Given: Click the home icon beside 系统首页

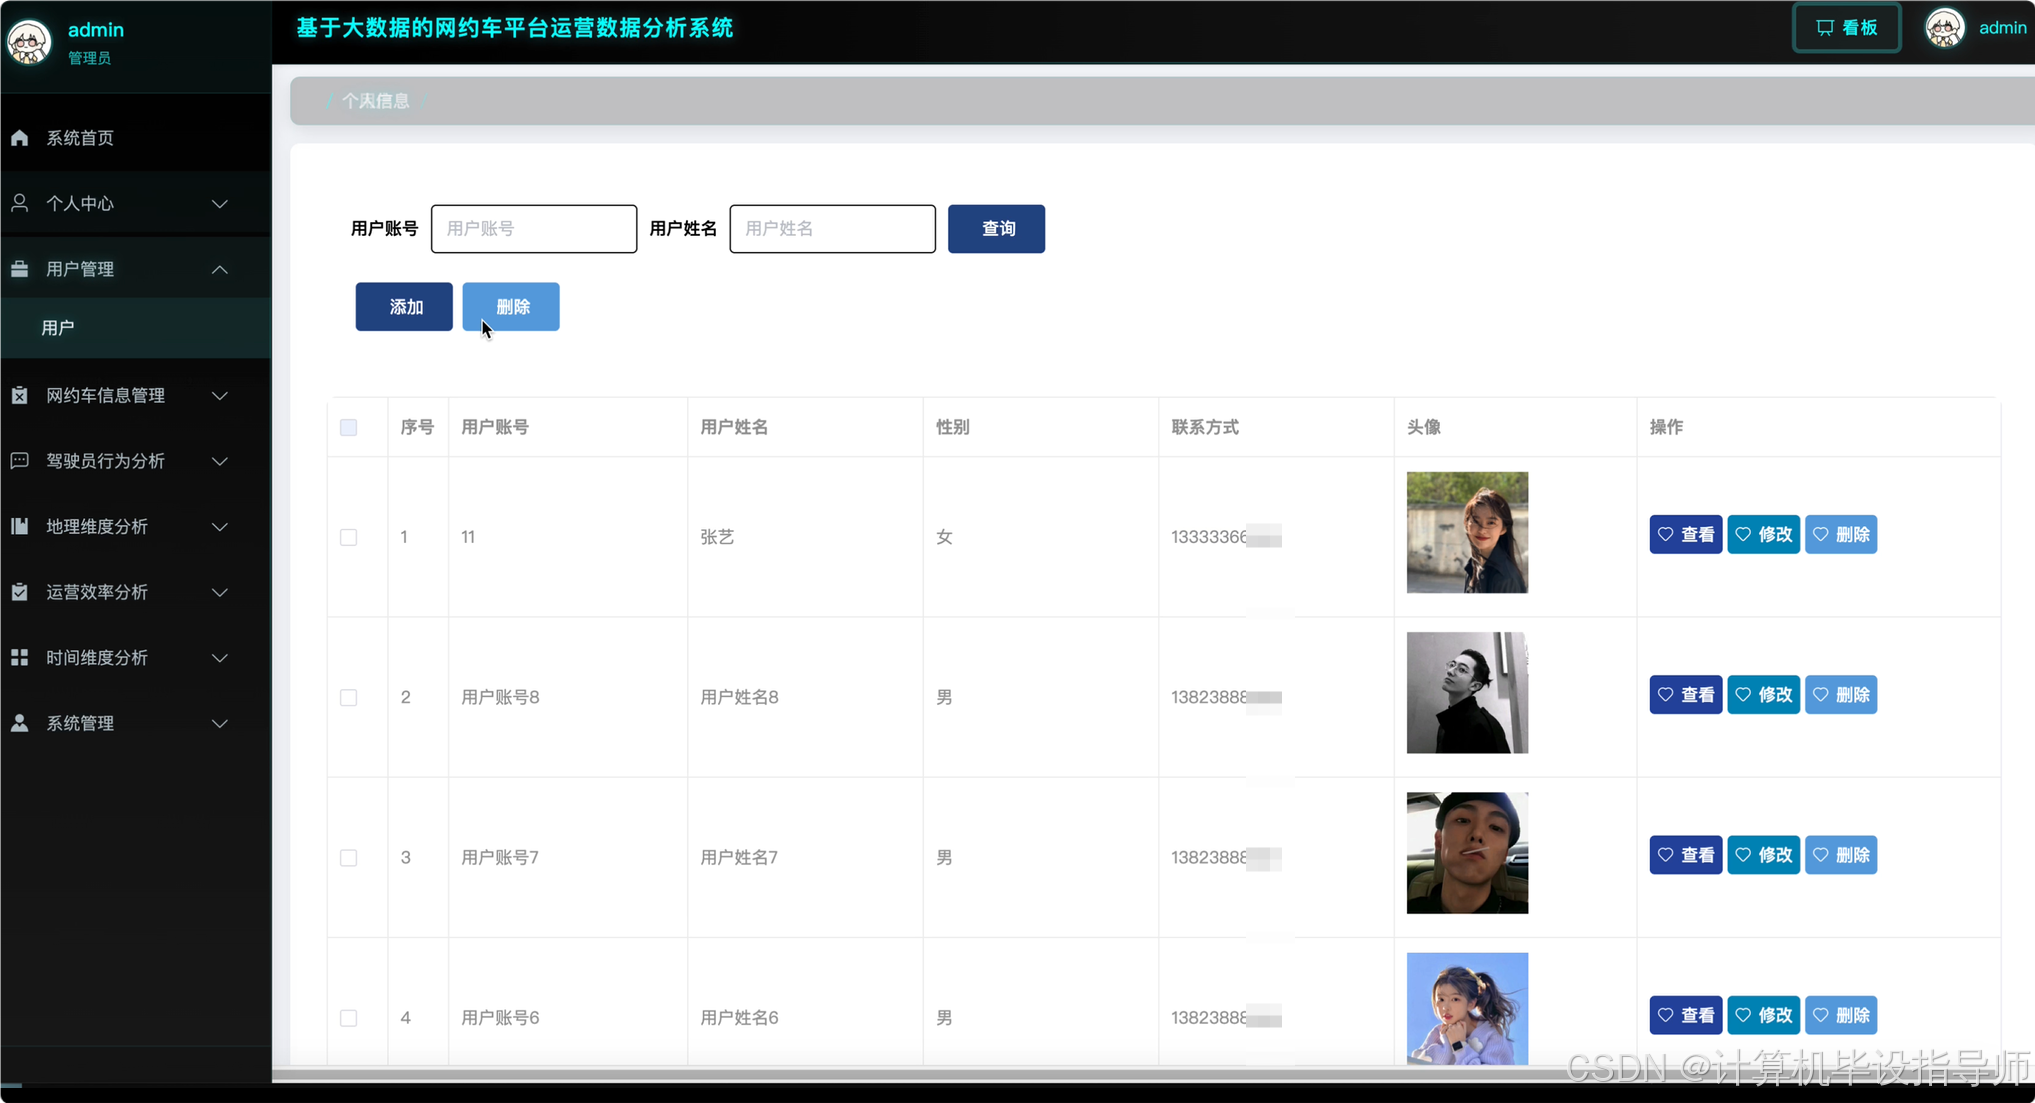Looking at the screenshot, I should pos(20,138).
